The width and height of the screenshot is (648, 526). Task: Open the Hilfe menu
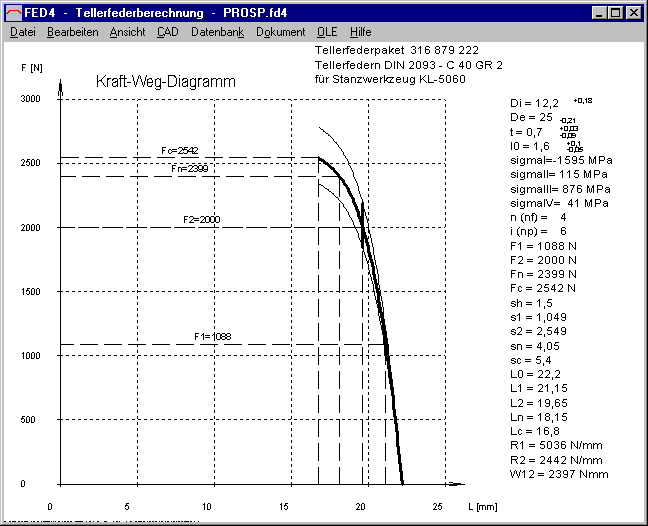coord(360,32)
